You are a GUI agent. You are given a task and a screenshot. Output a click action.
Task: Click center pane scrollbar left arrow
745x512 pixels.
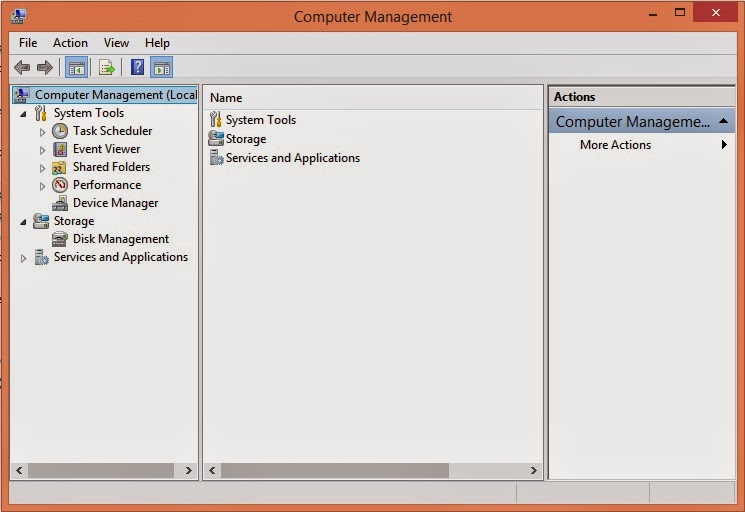(x=212, y=470)
